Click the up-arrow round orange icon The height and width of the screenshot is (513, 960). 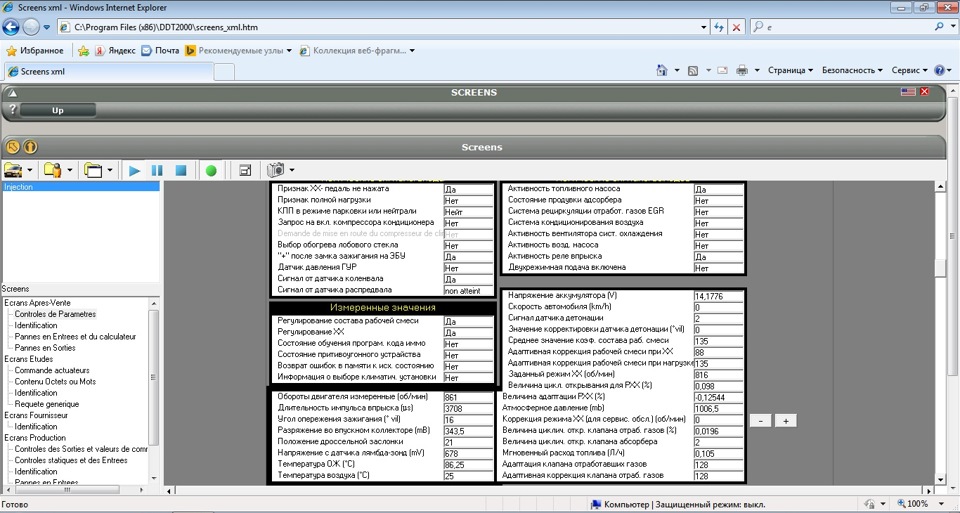[30, 147]
